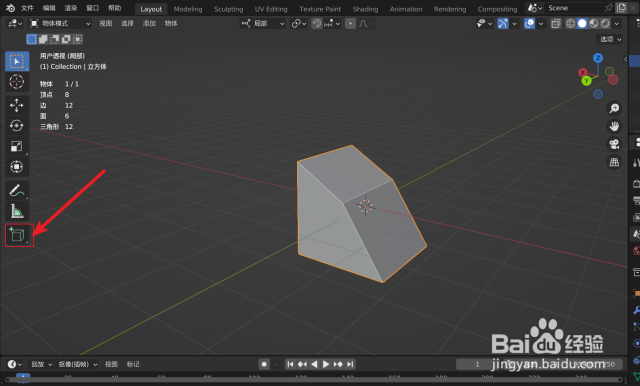Image resolution: width=640 pixels, height=386 pixels.
Task: Click the pan view hand icon
Action: [614, 126]
